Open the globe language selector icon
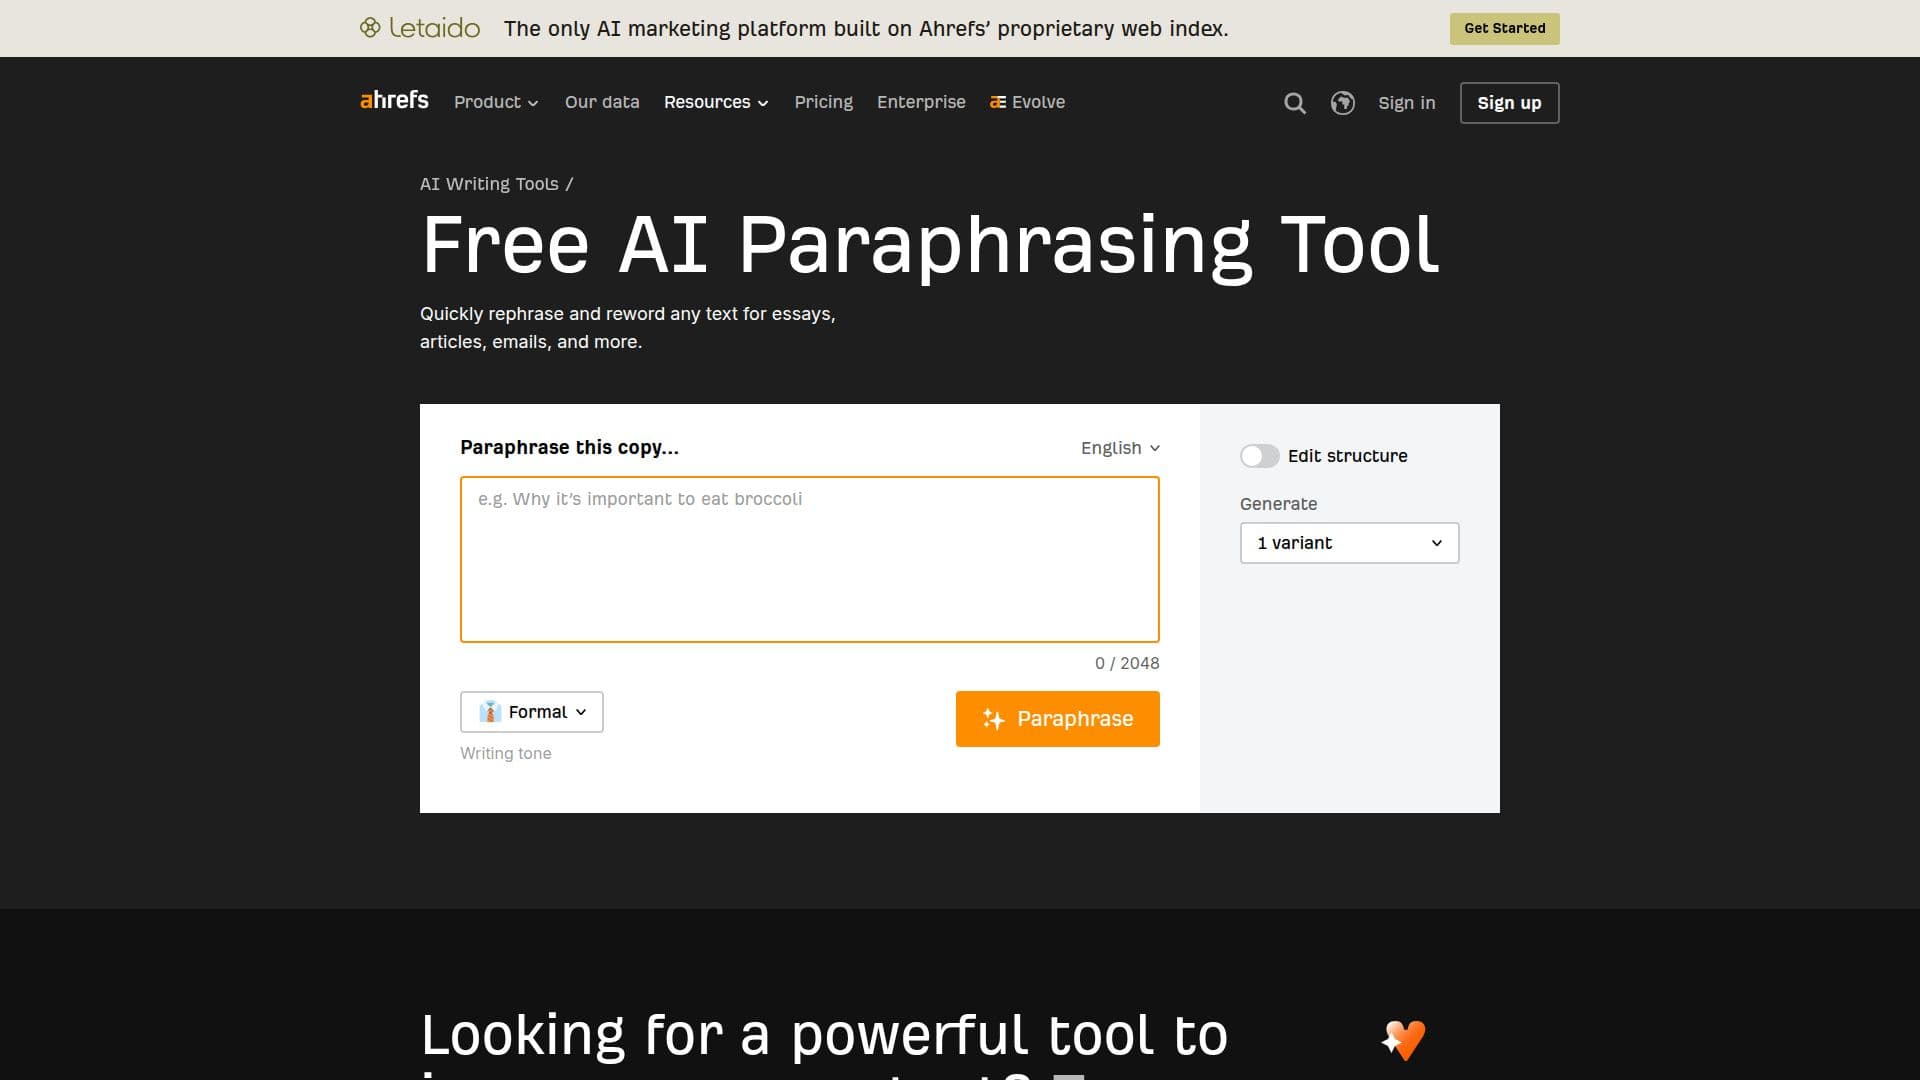1920x1080 pixels. pyautogui.click(x=1343, y=103)
